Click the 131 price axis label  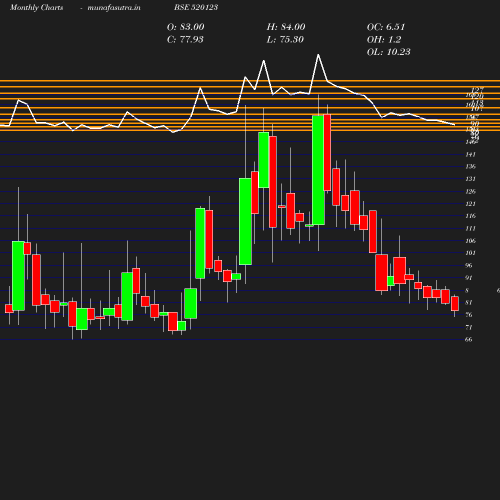471,179
